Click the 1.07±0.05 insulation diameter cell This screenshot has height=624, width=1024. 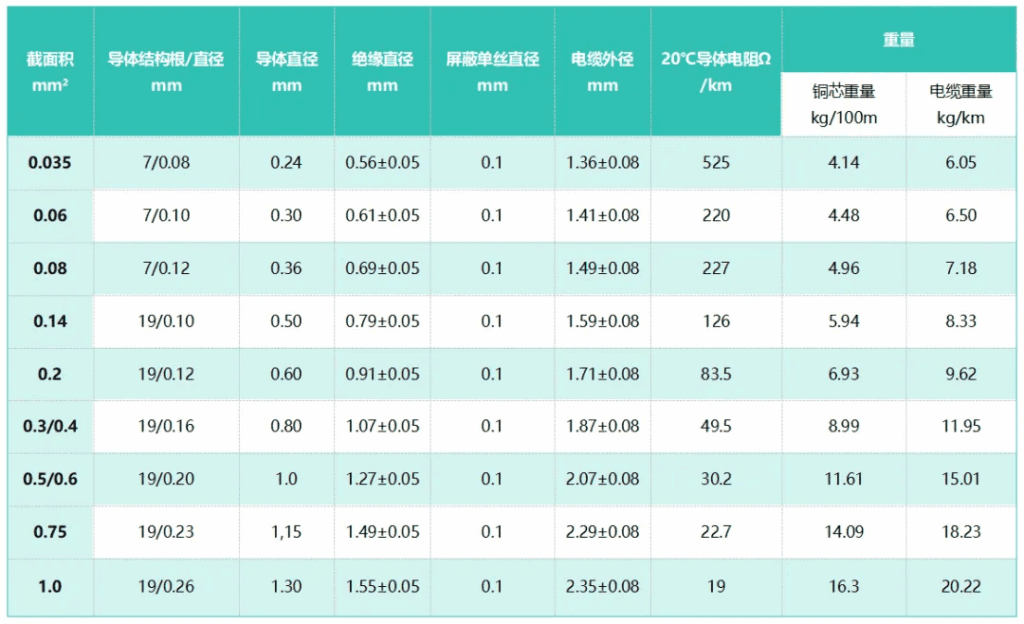(382, 427)
